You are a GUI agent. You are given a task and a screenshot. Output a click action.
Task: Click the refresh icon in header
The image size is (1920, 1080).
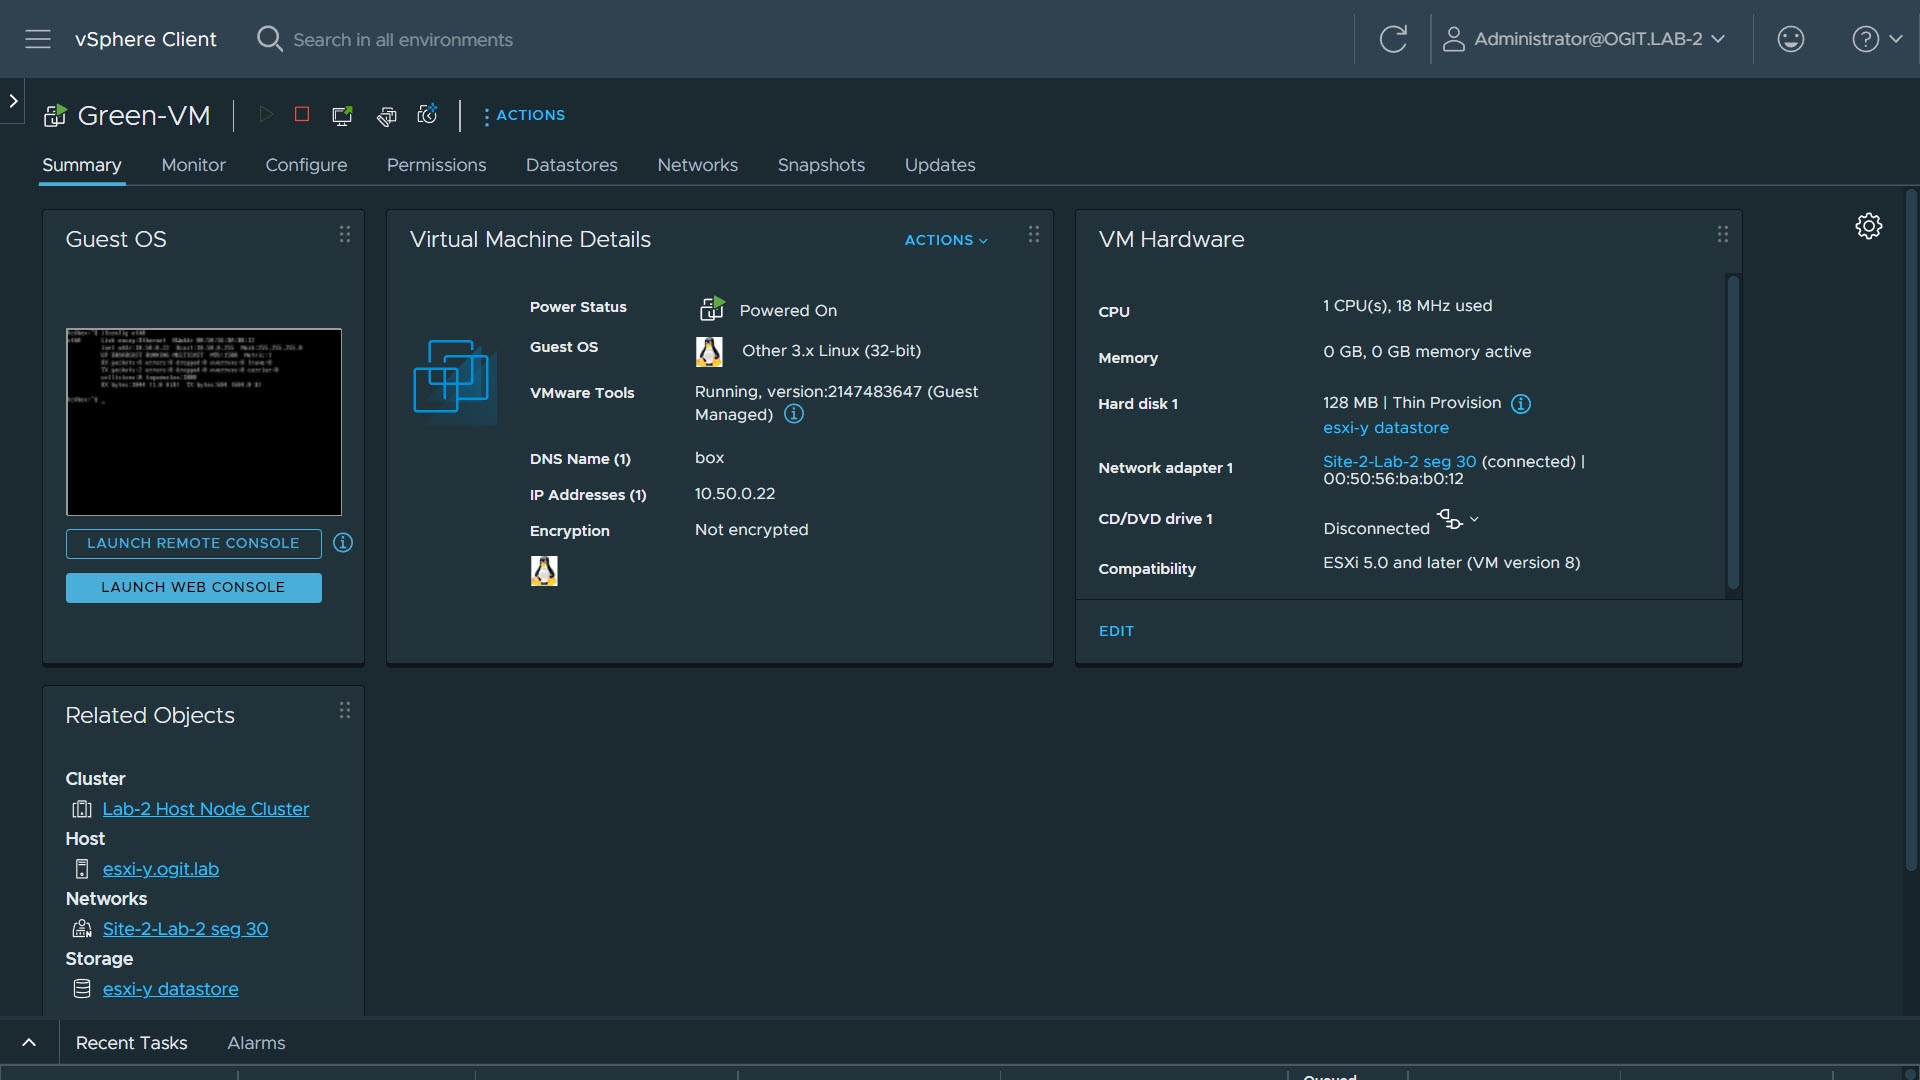tap(1393, 39)
